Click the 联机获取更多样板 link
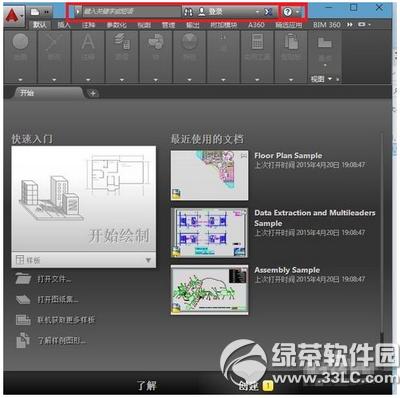The image size is (400, 398). coord(66,320)
